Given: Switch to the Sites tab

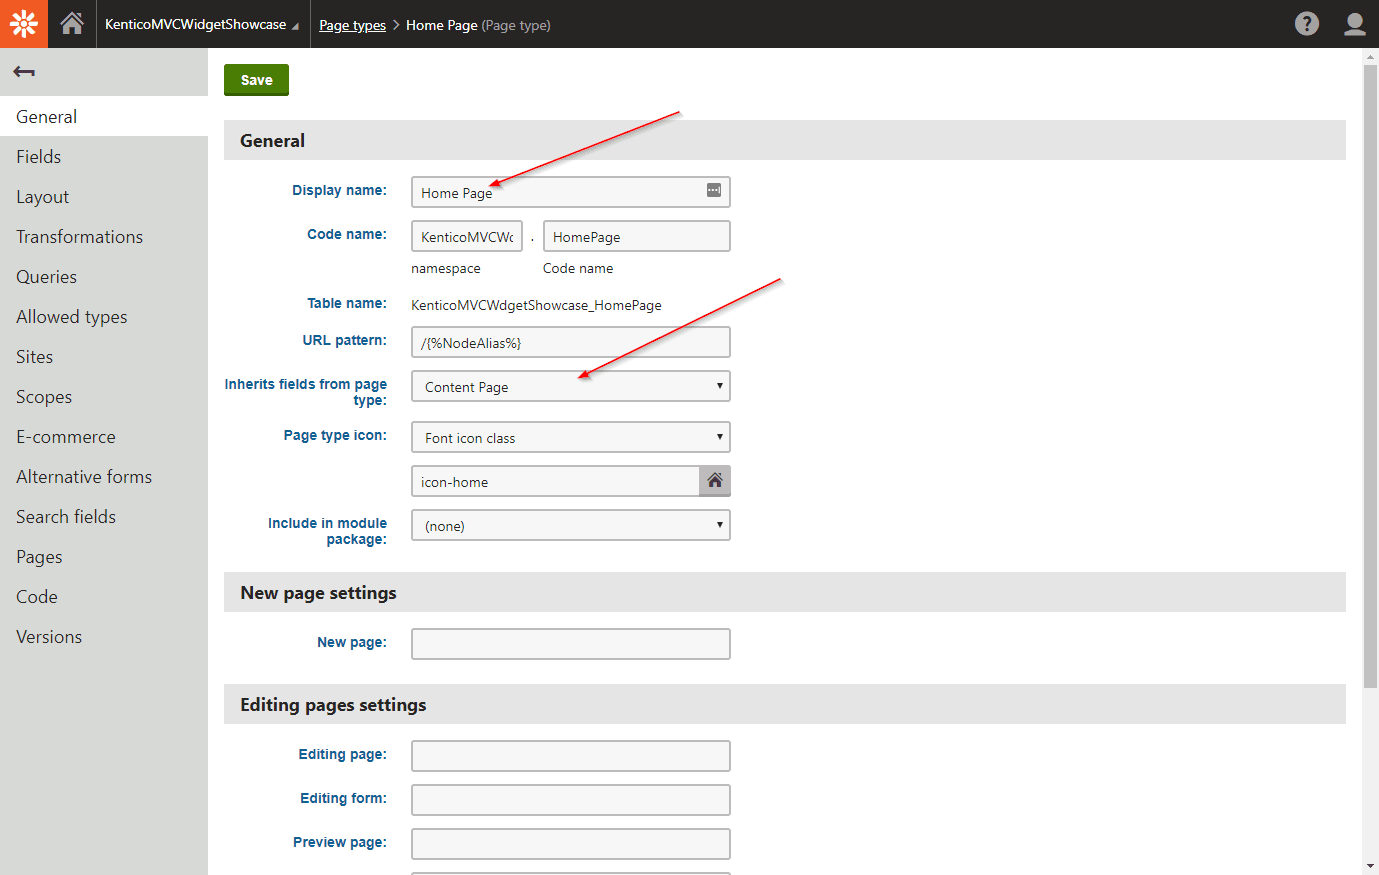Looking at the screenshot, I should (x=104, y=356).
